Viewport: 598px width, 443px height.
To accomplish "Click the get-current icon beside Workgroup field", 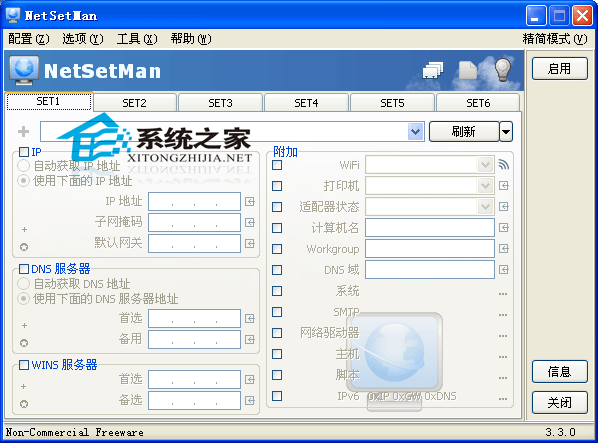I will 503,249.
